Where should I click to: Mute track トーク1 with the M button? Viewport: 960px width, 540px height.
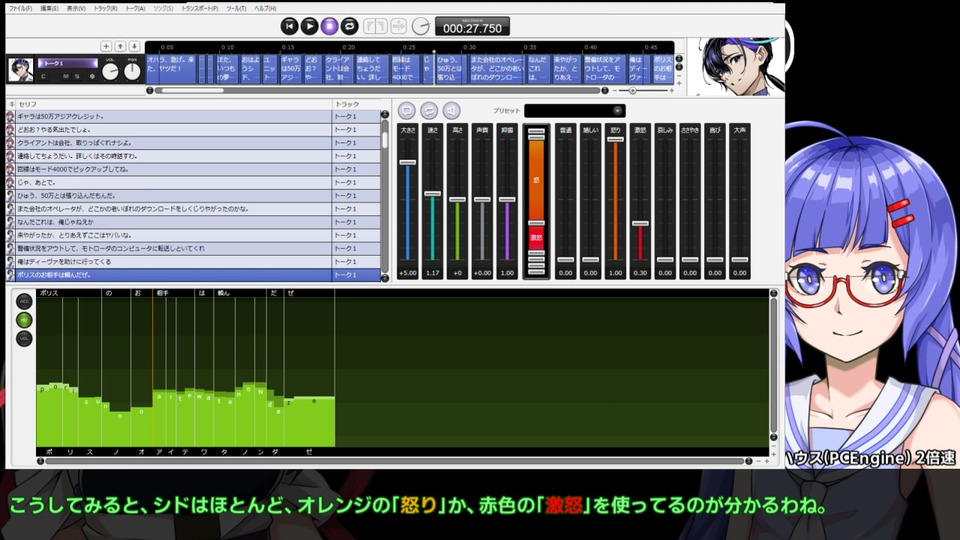click(x=66, y=77)
